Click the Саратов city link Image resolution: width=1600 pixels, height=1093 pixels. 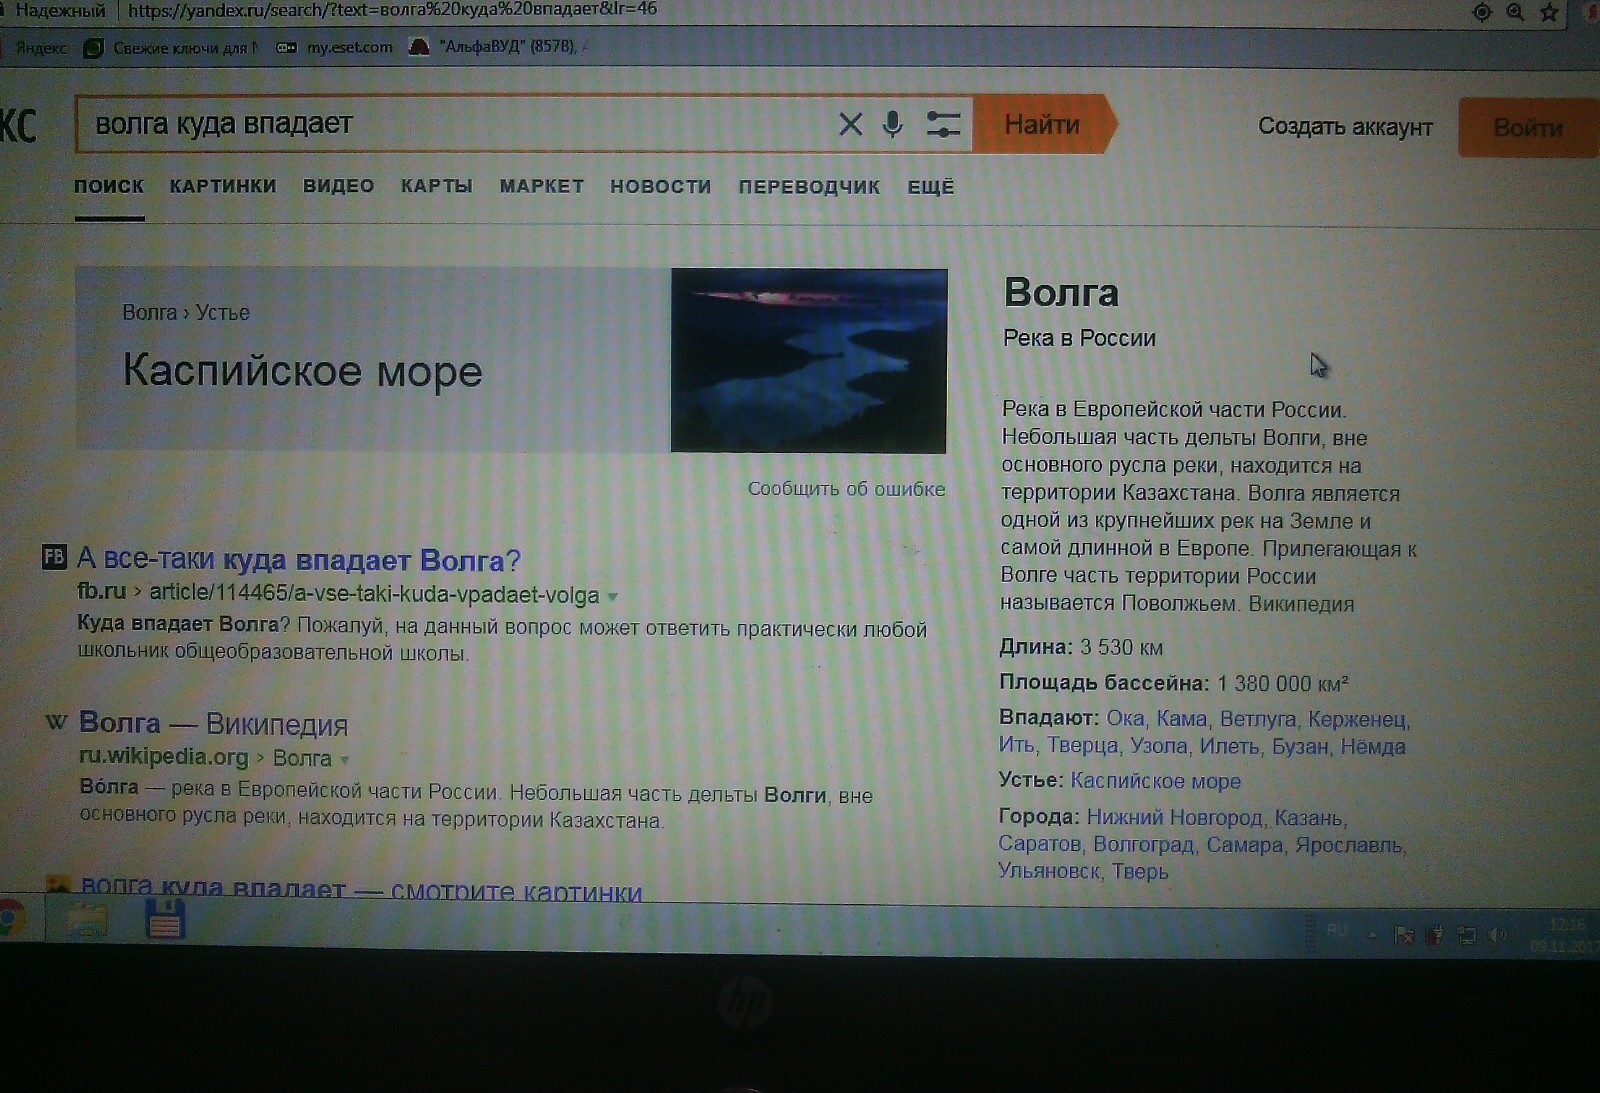[1040, 844]
